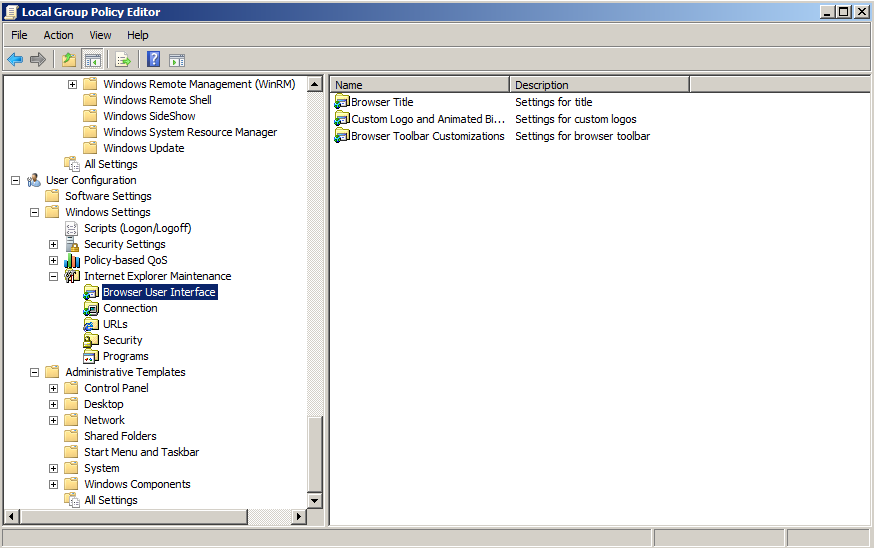
Task: Sort by the Name column header
Action: tap(420, 85)
